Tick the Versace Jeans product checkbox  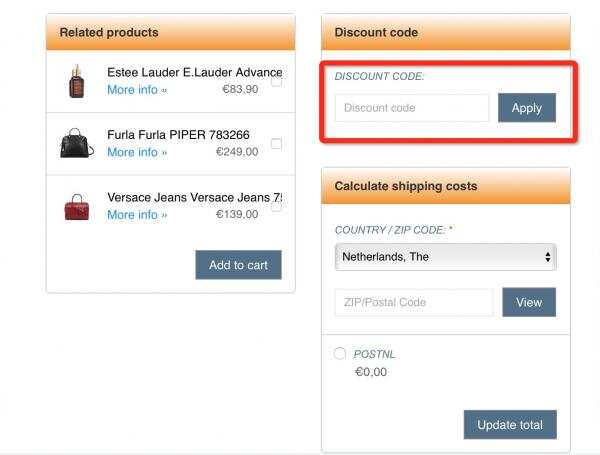276,207
